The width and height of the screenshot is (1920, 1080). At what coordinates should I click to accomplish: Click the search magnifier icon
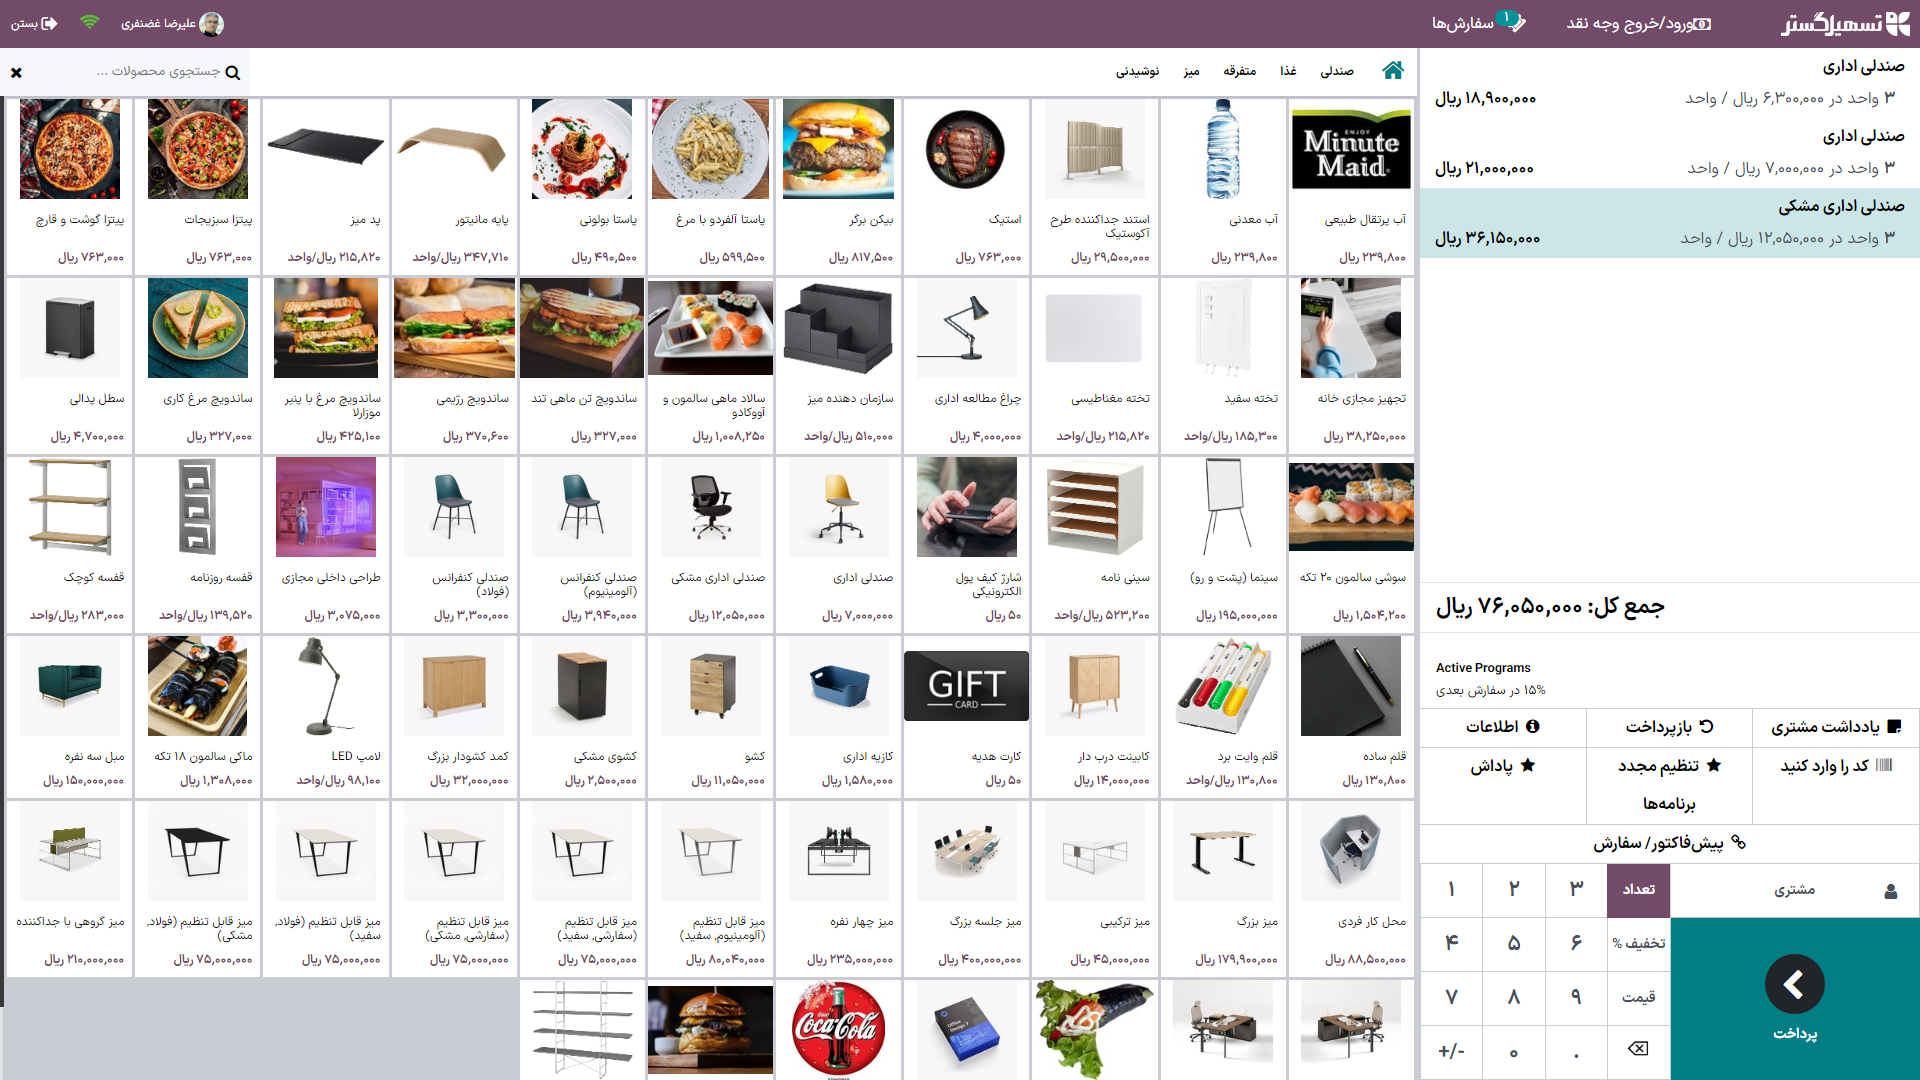(x=233, y=72)
